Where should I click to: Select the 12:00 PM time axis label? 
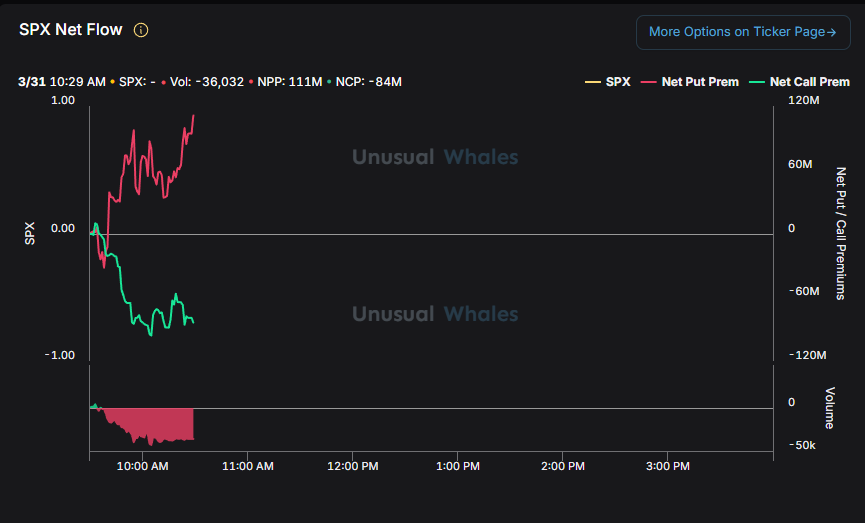[353, 466]
